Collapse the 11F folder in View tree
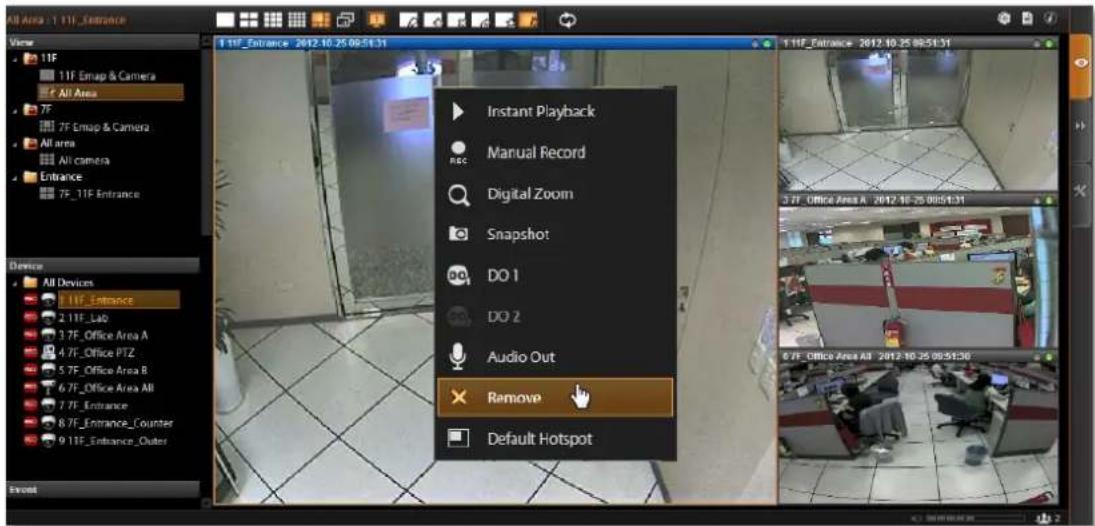Screen dimensions: 1095x526 (15, 59)
